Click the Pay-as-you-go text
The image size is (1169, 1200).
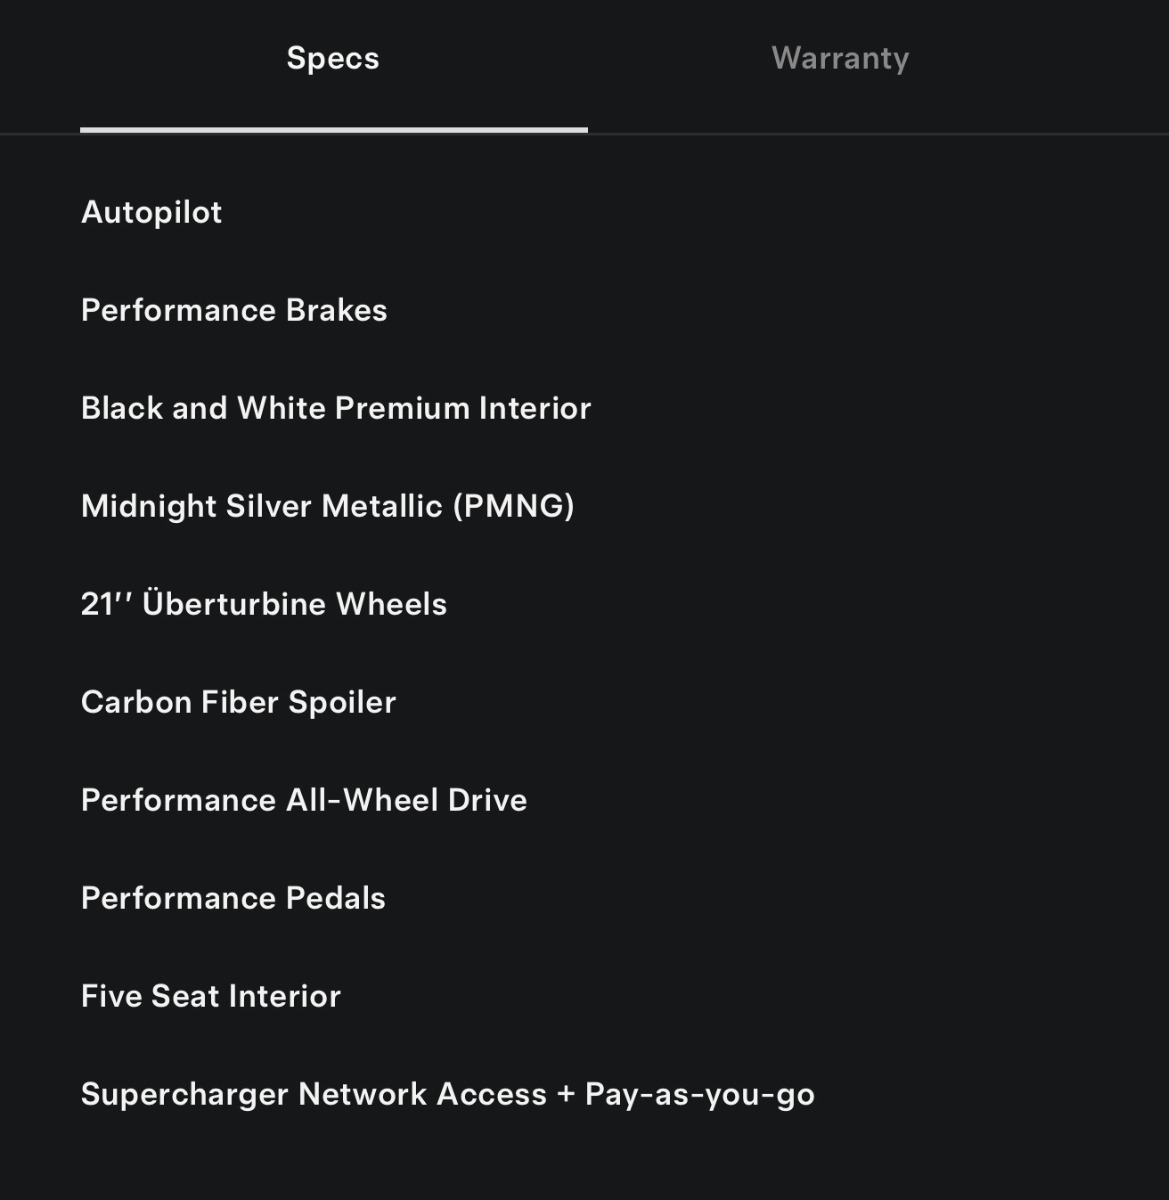pyautogui.click(x=700, y=1094)
